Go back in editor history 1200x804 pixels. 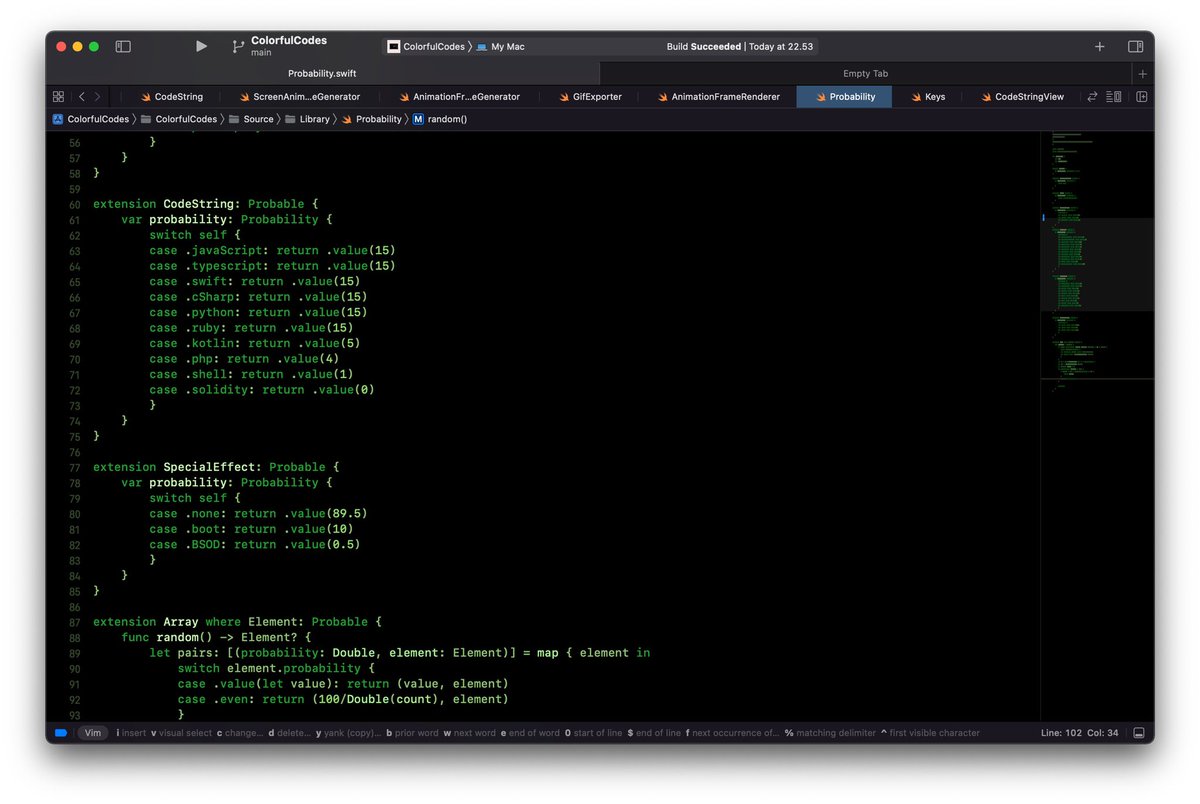point(82,97)
